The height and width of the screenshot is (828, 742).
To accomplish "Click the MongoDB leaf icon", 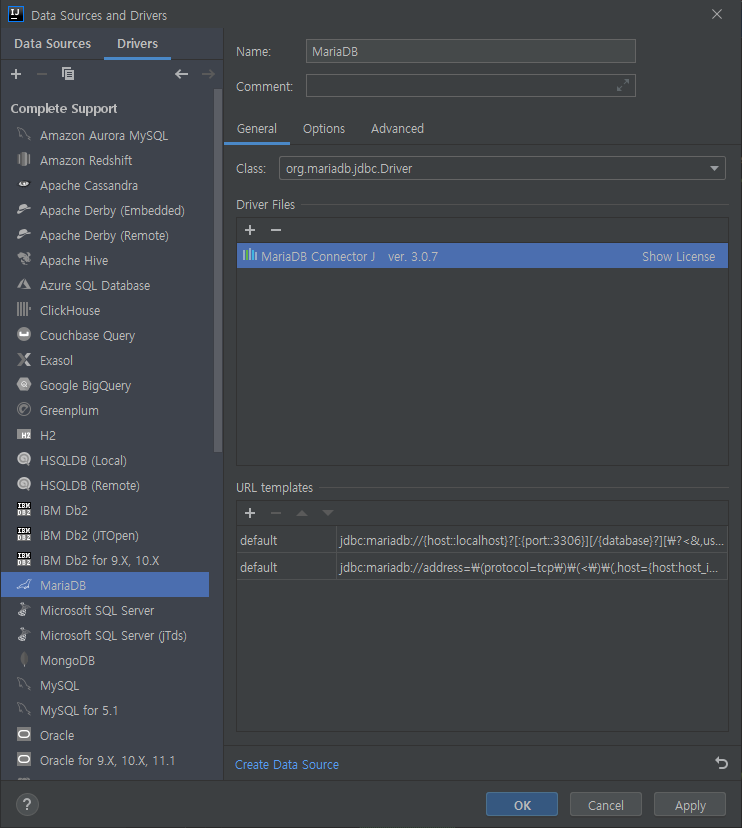I will 24,660.
